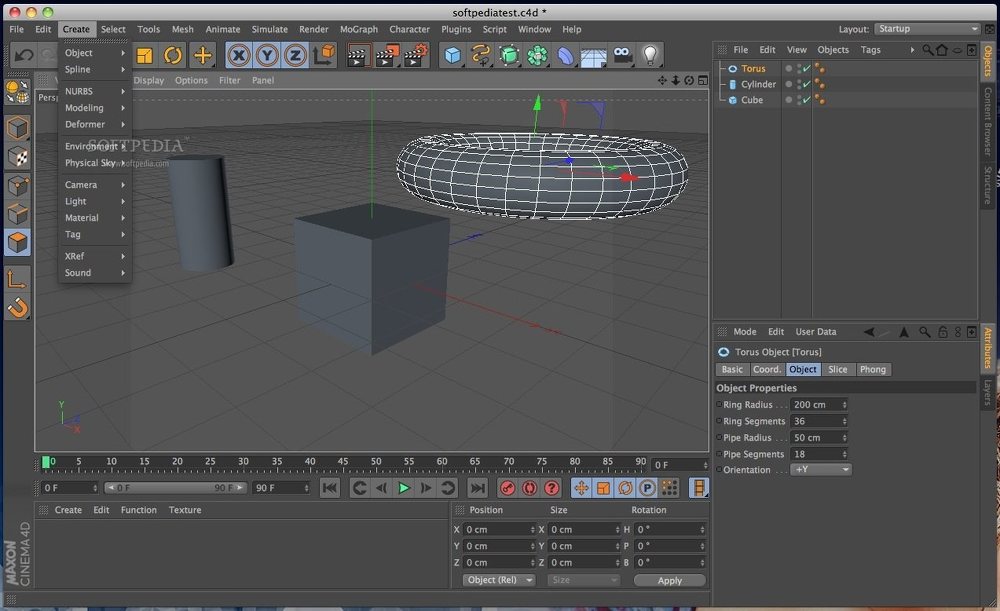Open Object submenu in Create menu
The image size is (1000, 611).
95,53
